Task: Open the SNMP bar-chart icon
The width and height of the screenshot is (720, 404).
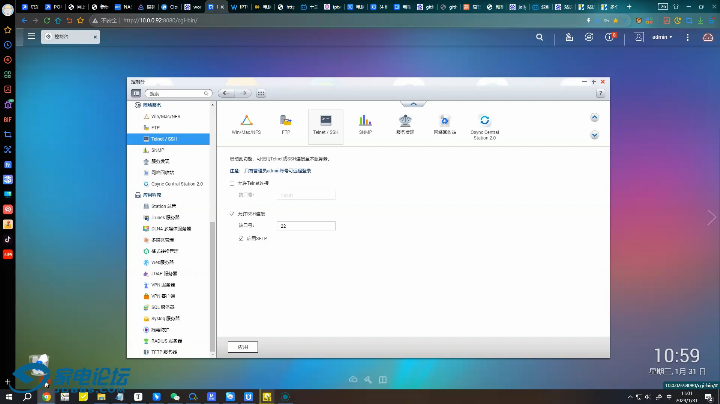Action: [x=365, y=124]
